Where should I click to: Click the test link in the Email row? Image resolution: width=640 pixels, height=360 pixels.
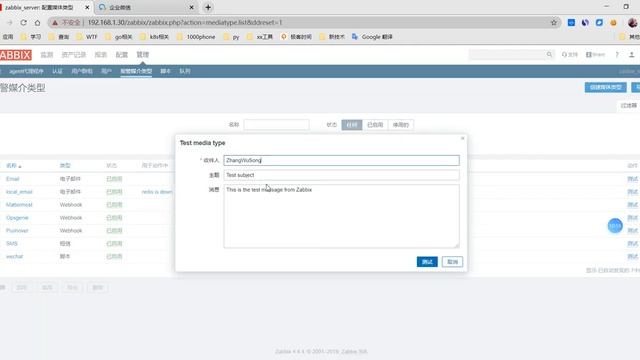[632, 179]
